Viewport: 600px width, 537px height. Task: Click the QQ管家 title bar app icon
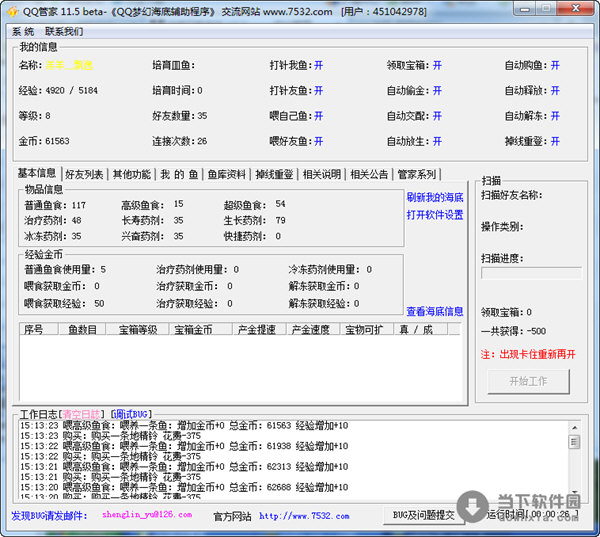[x=13, y=11]
